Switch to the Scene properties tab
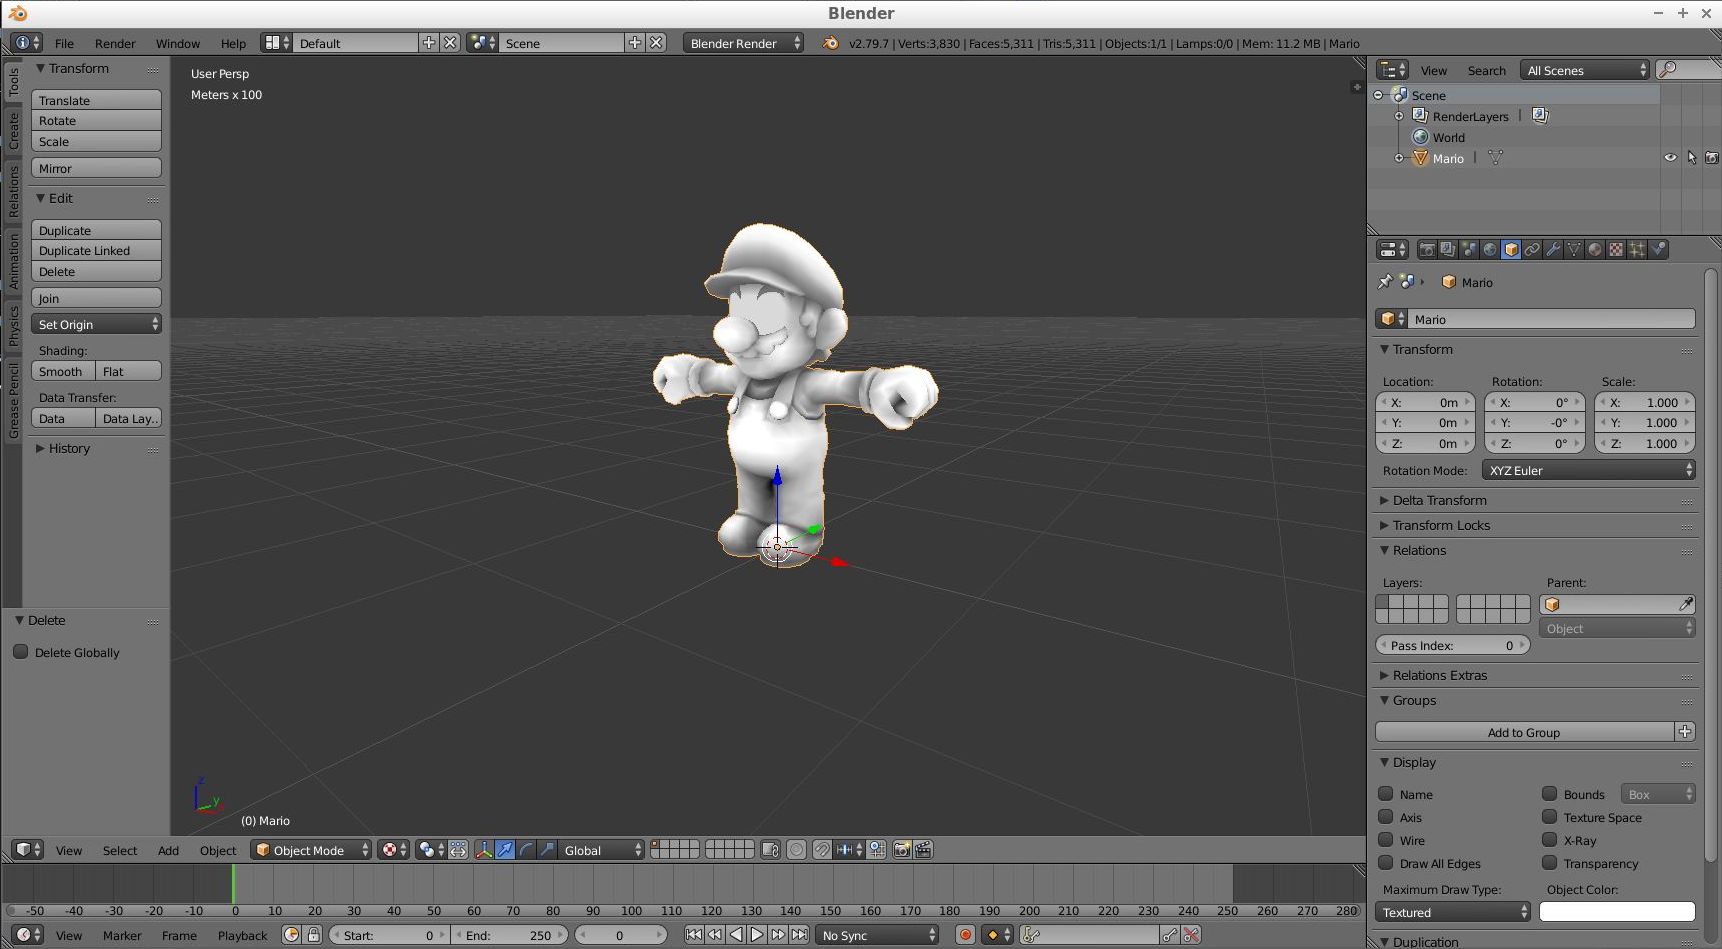 click(x=1469, y=250)
